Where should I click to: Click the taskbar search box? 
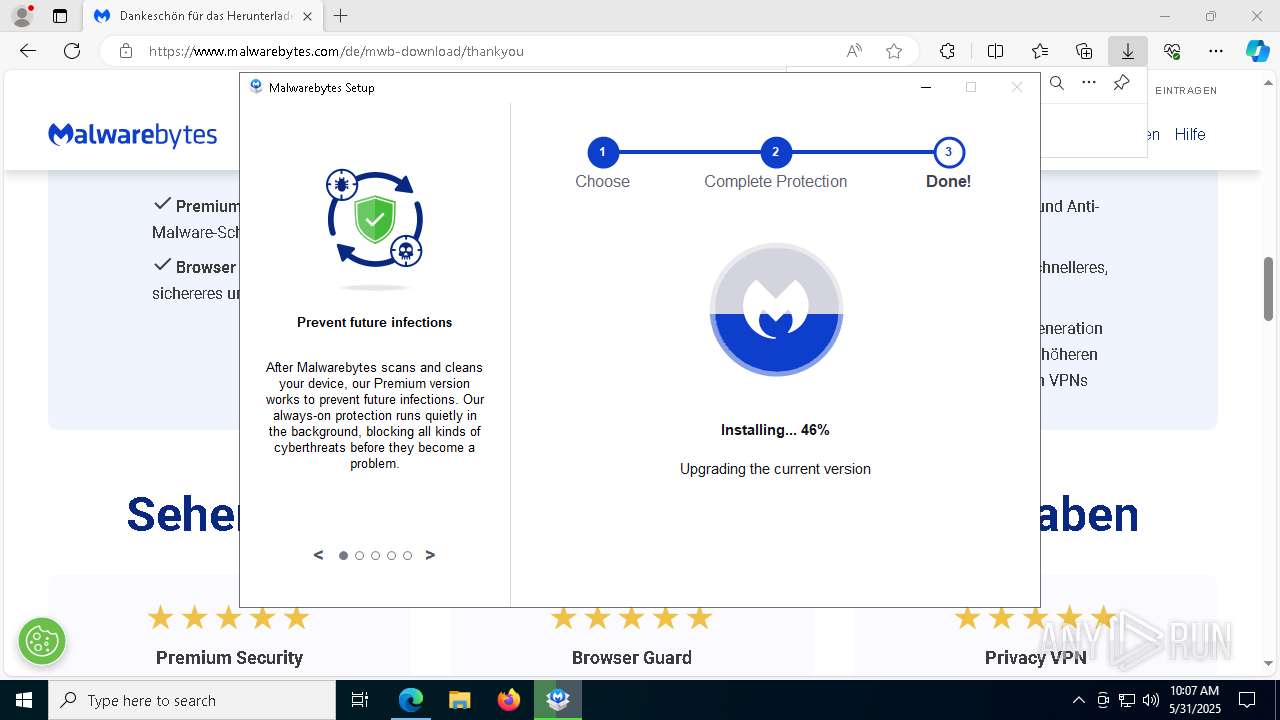tap(192, 700)
